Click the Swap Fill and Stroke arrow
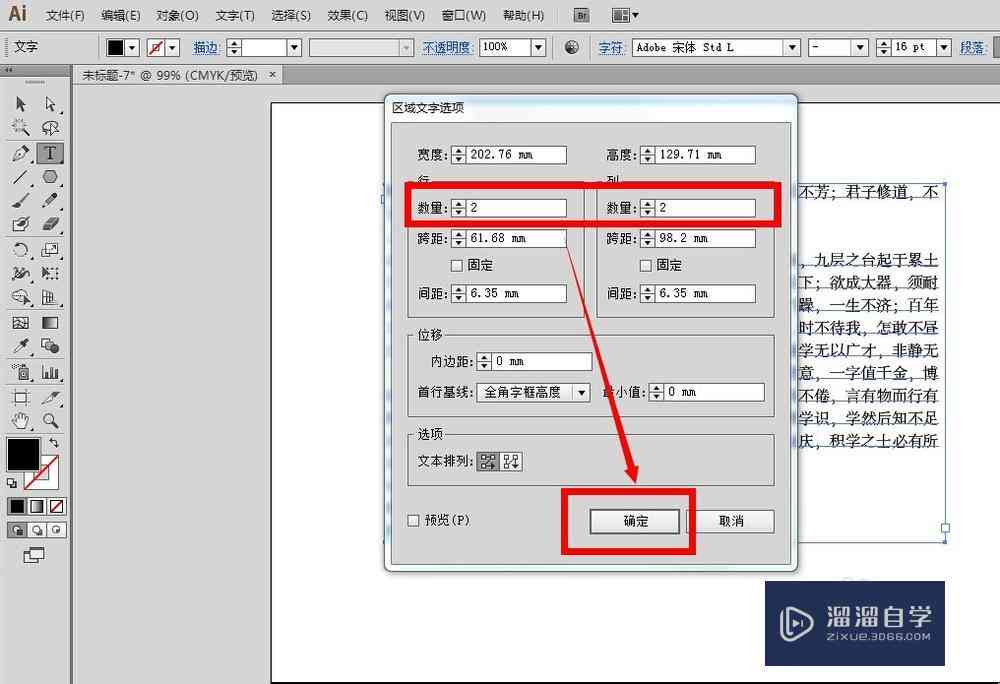The height and width of the screenshot is (684, 1000). click(54, 442)
